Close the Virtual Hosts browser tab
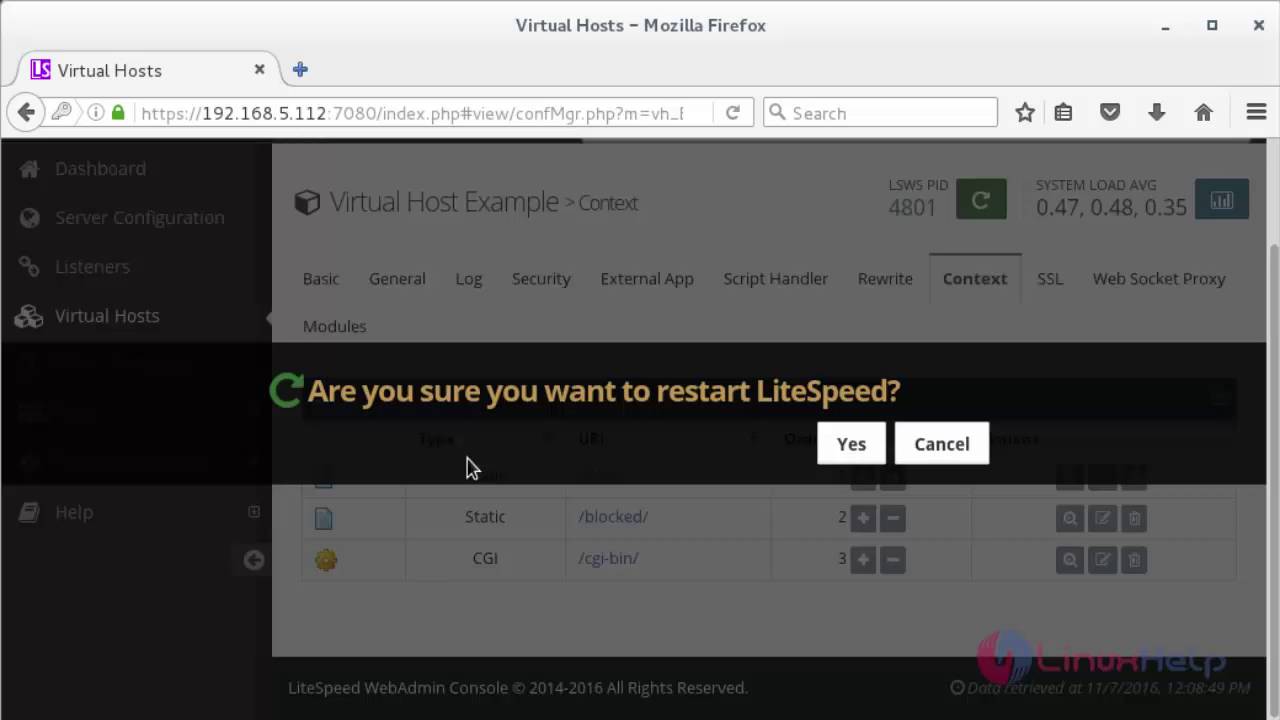The height and width of the screenshot is (720, 1280). click(259, 69)
